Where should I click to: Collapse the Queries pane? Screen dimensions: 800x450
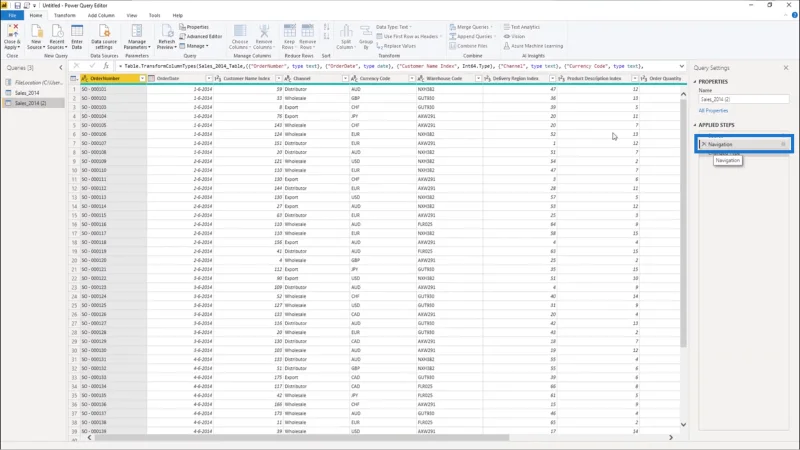pos(61,68)
